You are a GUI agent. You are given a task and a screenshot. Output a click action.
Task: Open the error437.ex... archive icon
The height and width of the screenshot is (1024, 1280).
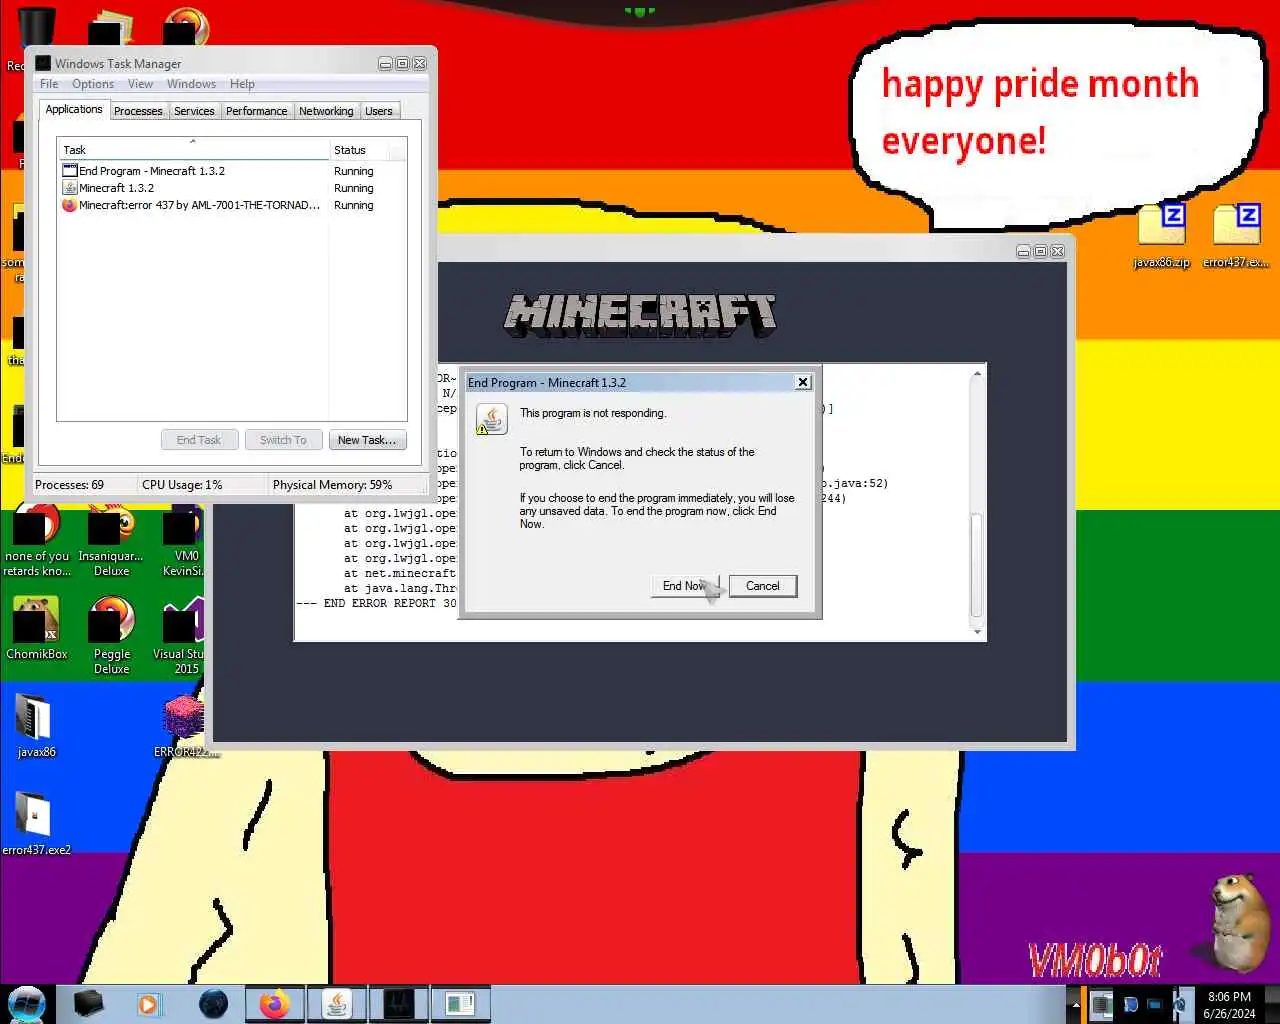1236,235
